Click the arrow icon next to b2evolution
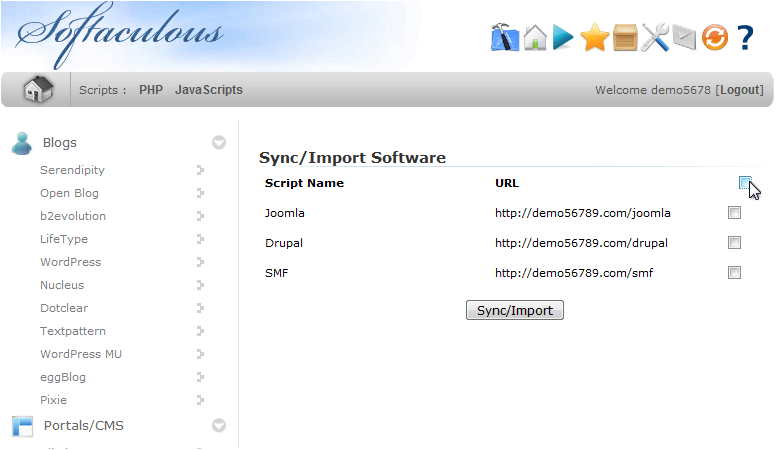776x450 pixels. click(x=200, y=216)
